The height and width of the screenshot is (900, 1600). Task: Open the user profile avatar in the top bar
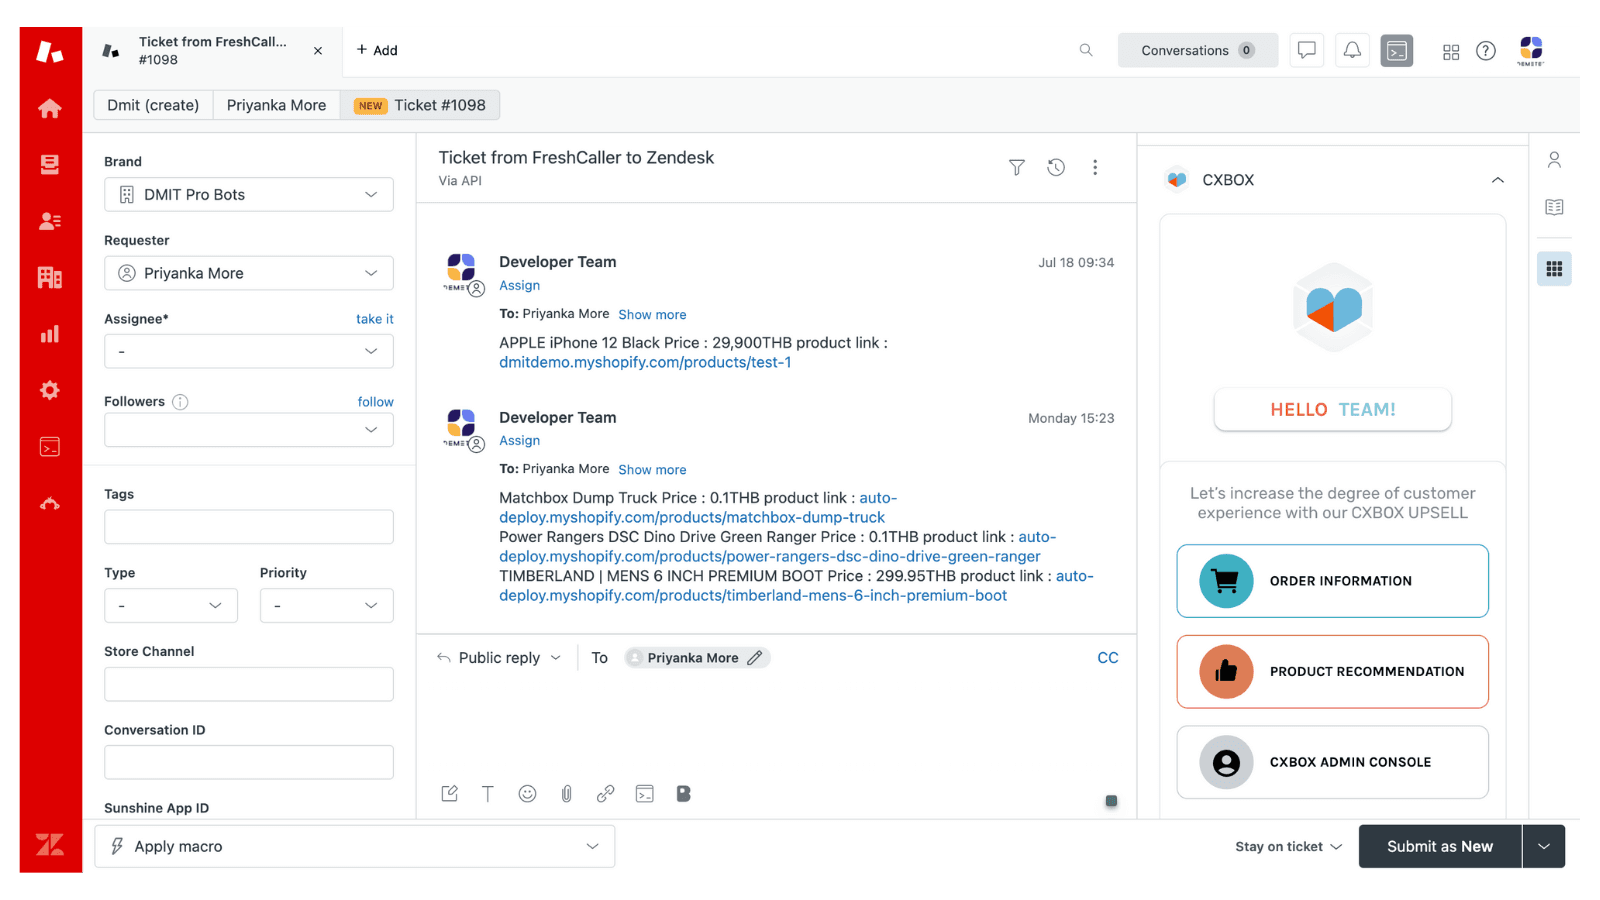point(1531,50)
